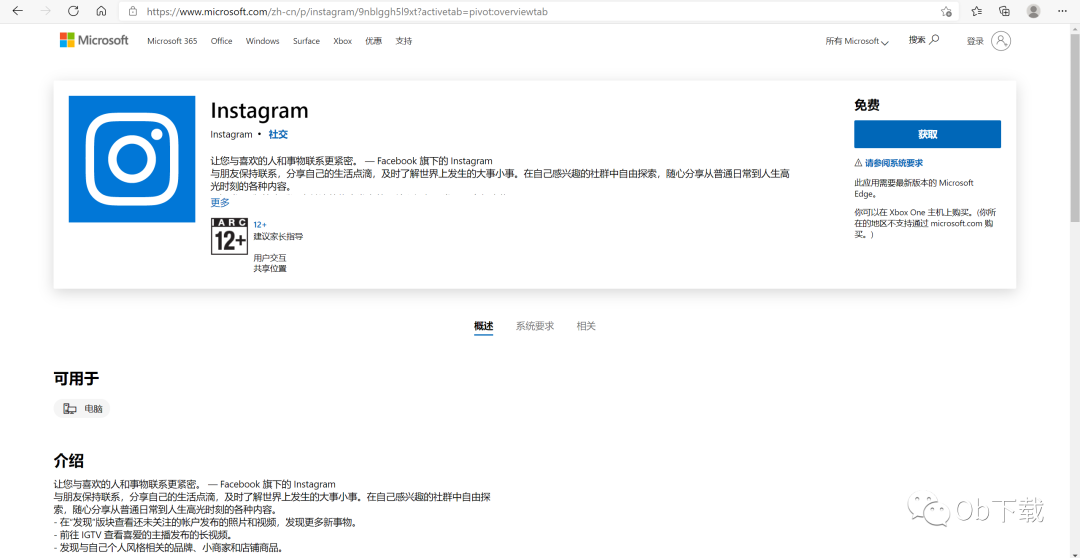Open the Microsoft 365 nav item
Screen dimensions: 1080x558
(172, 41)
